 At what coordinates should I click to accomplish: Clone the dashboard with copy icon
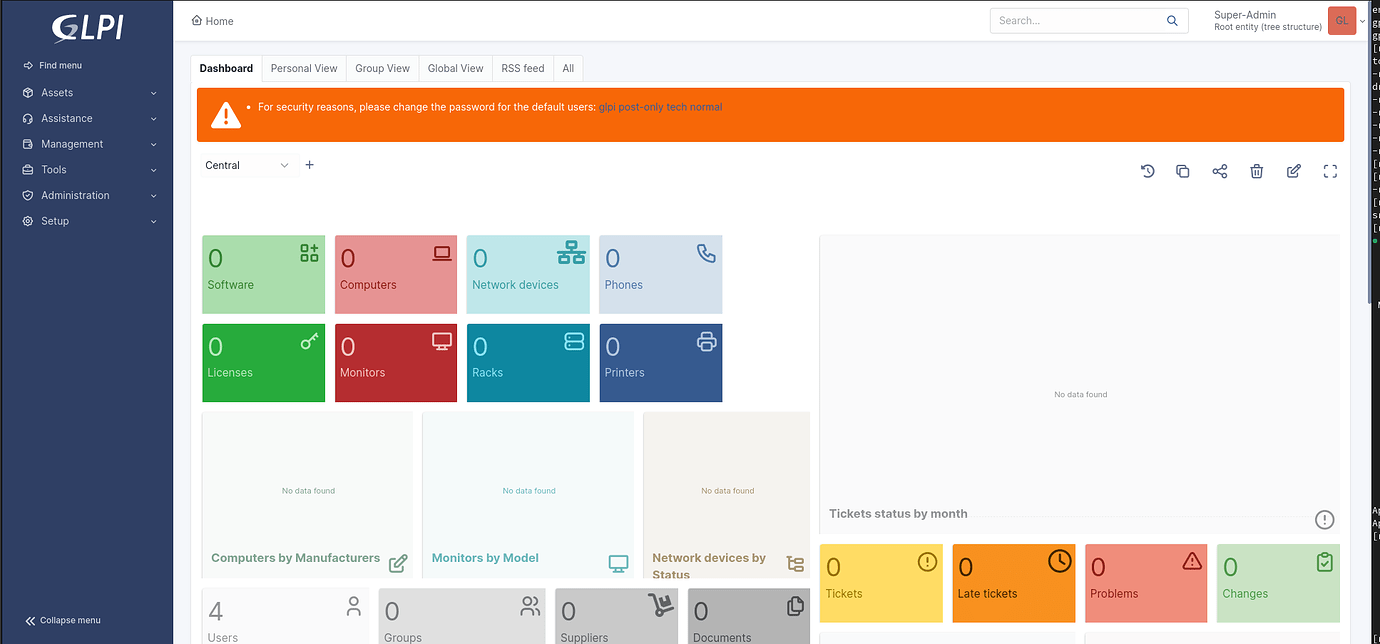tap(1183, 171)
